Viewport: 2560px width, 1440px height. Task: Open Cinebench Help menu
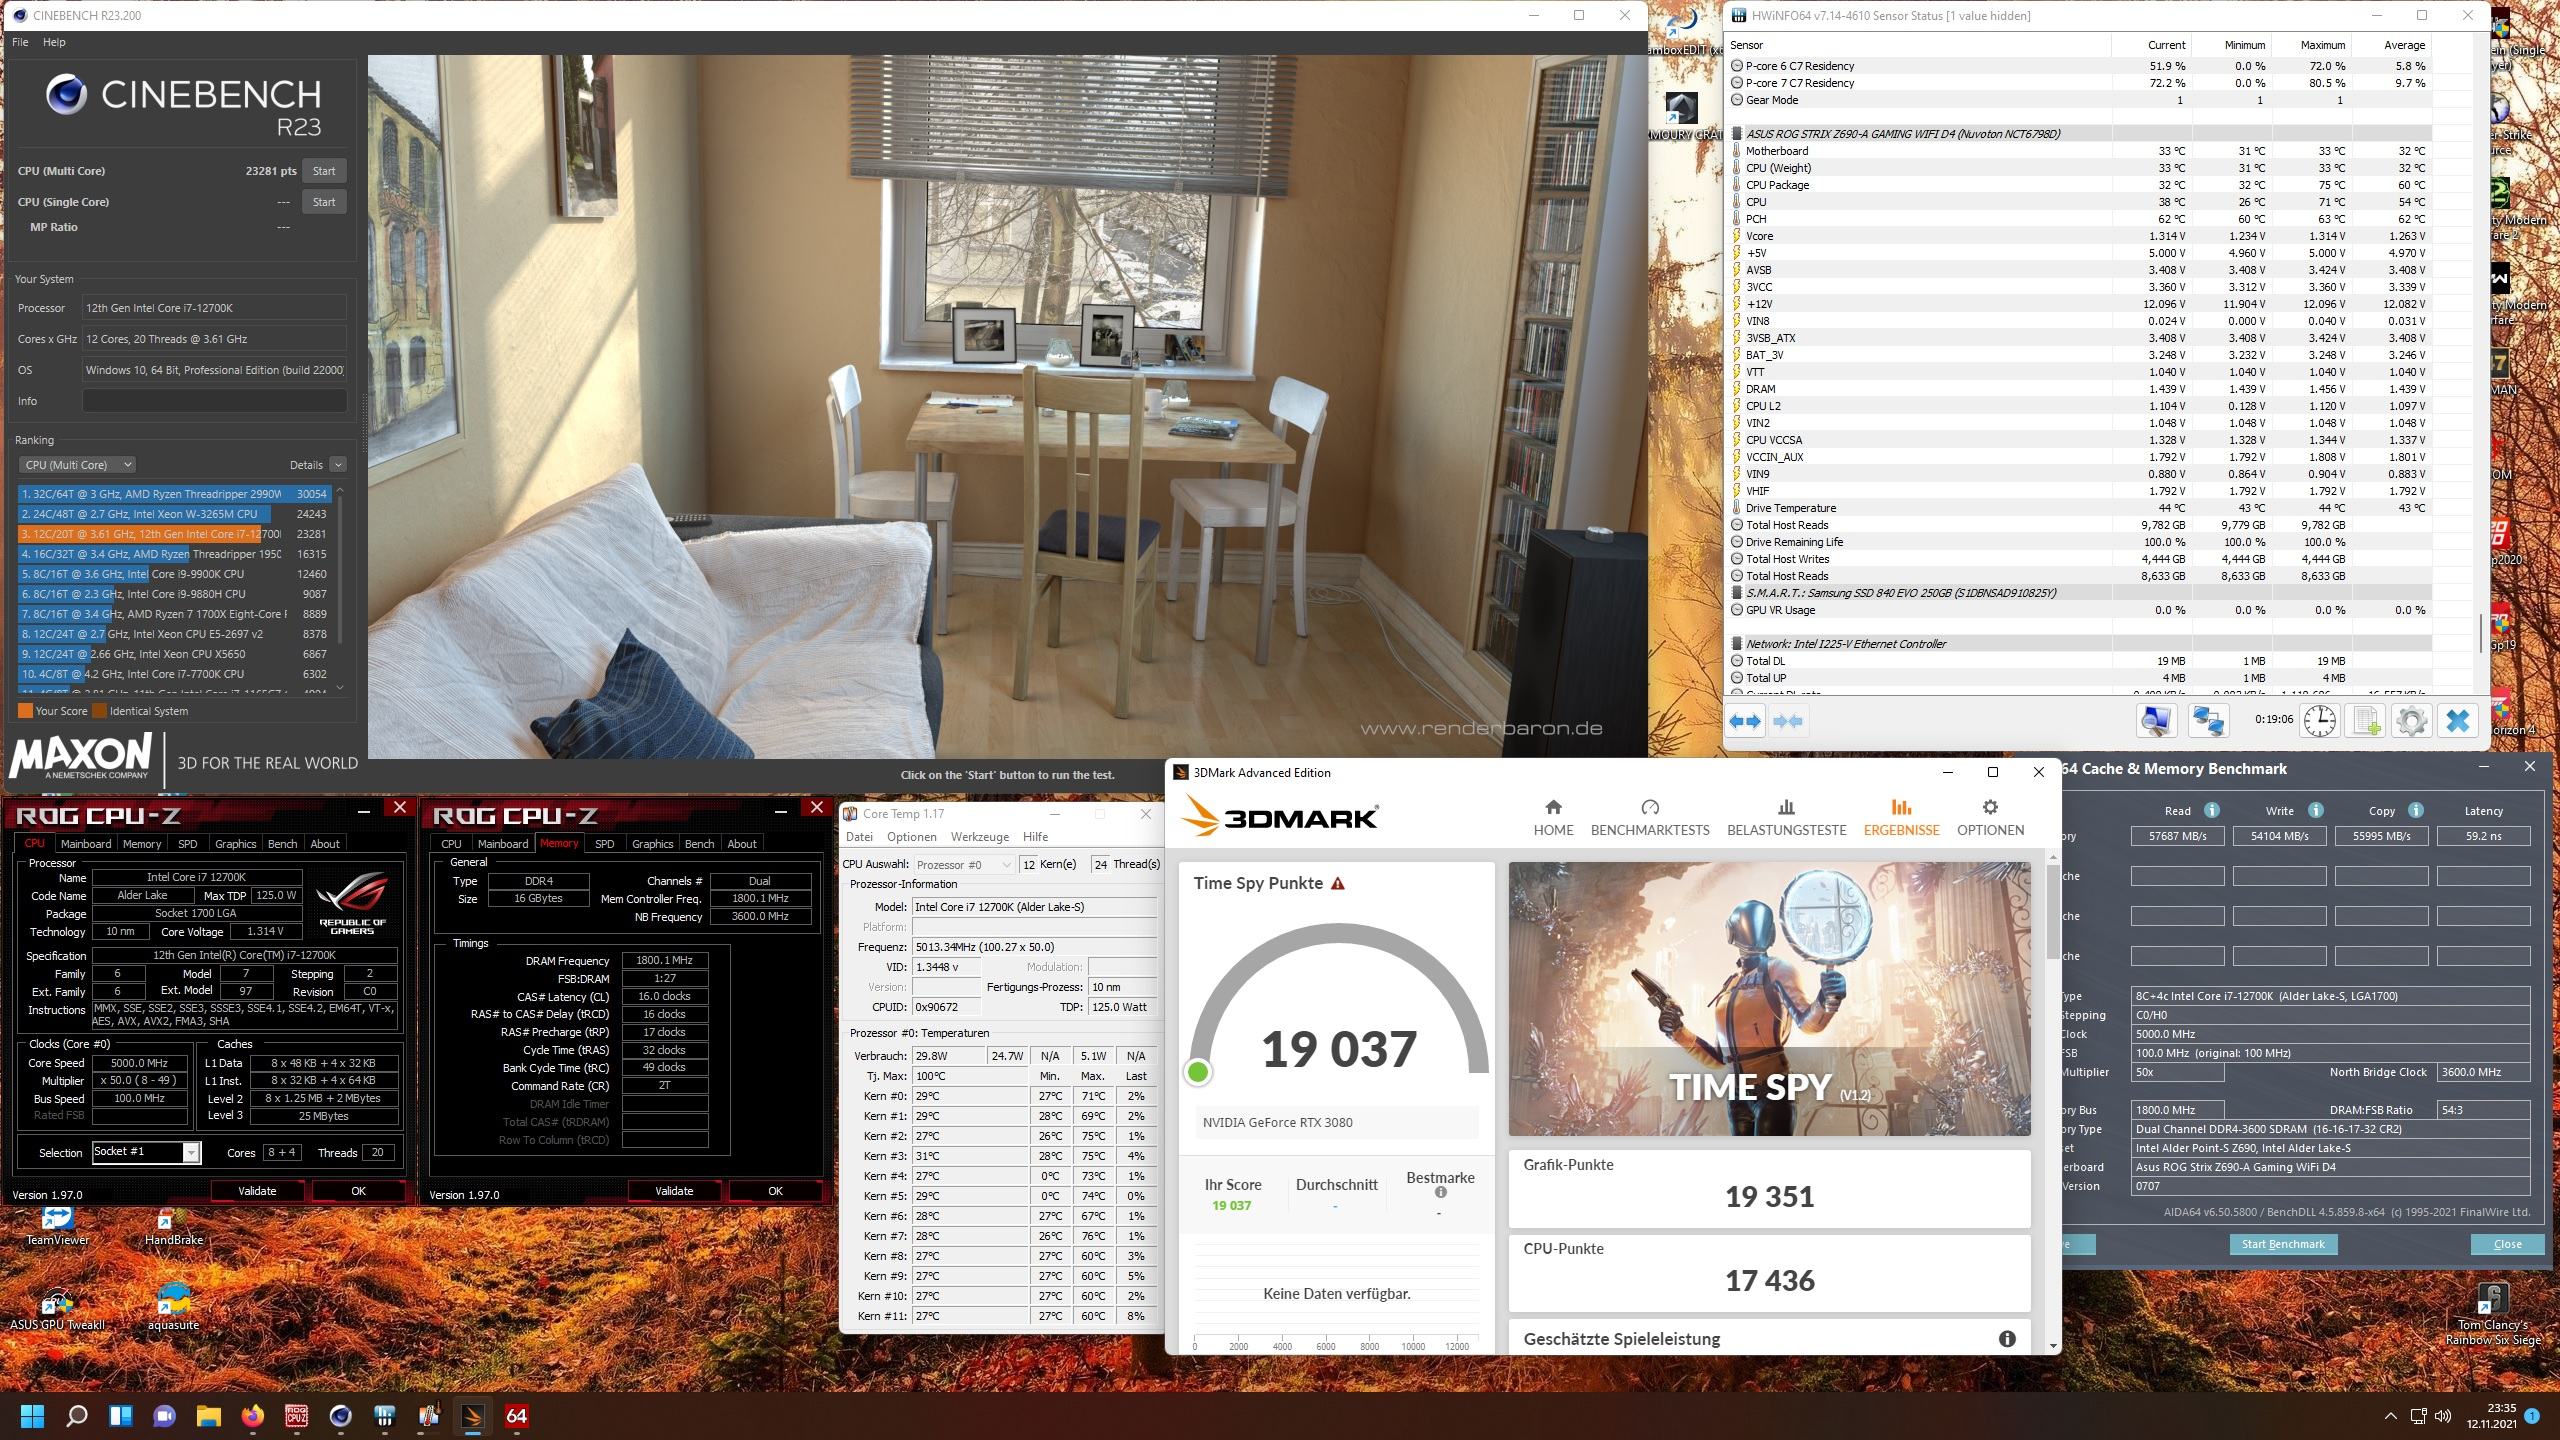[54, 42]
